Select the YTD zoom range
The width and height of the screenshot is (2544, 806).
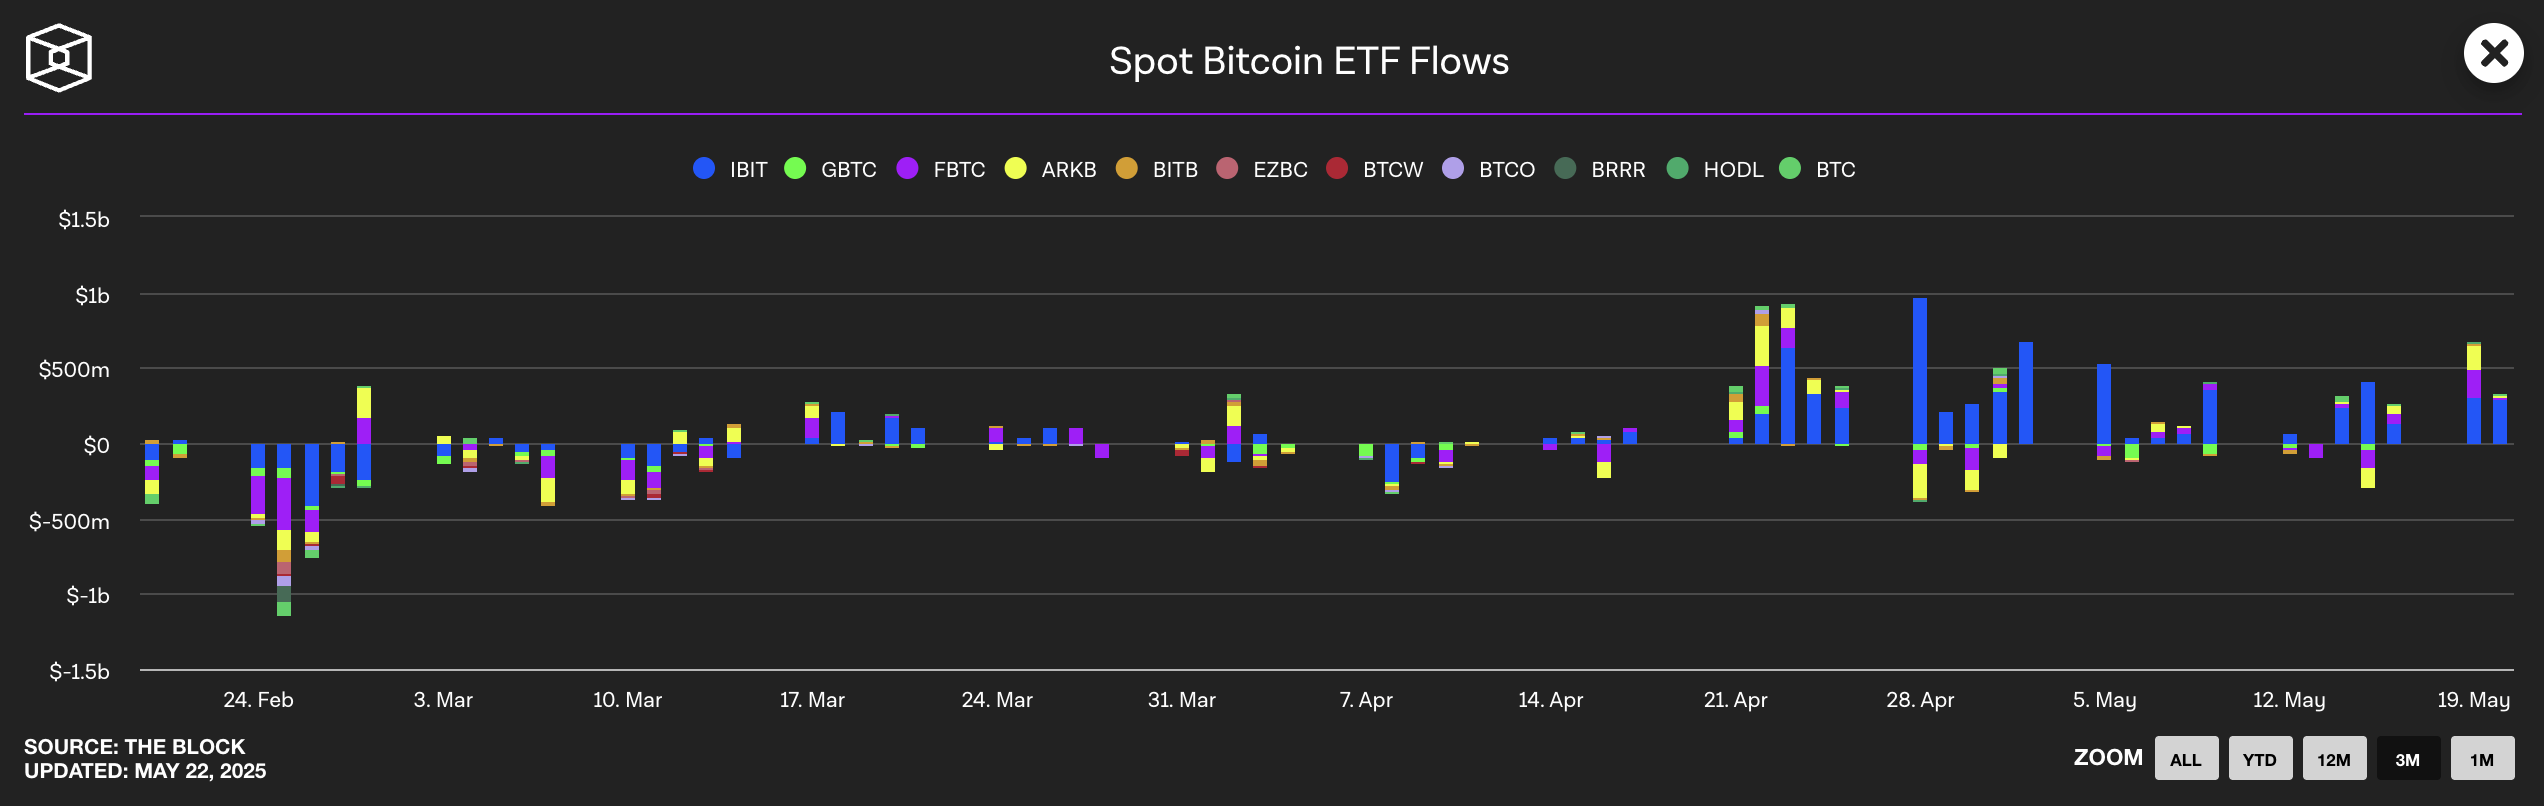(x=2260, y=759)
